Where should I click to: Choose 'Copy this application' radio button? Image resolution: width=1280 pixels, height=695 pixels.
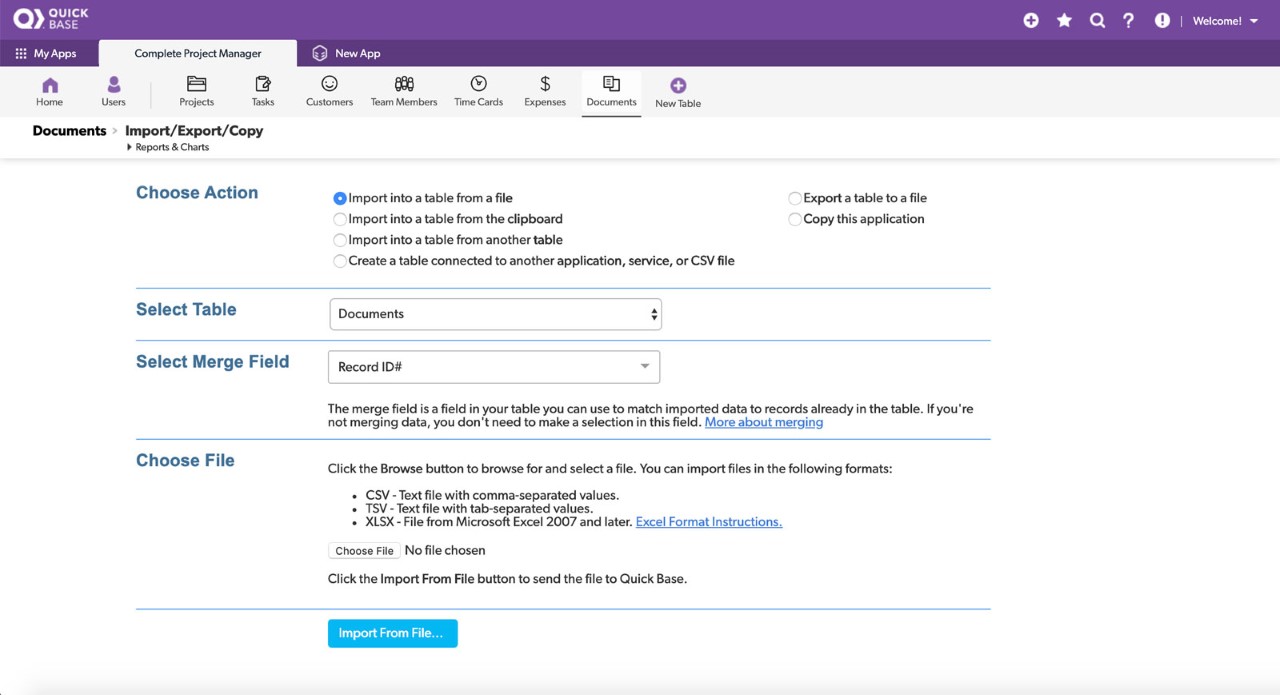click(795, 219)
